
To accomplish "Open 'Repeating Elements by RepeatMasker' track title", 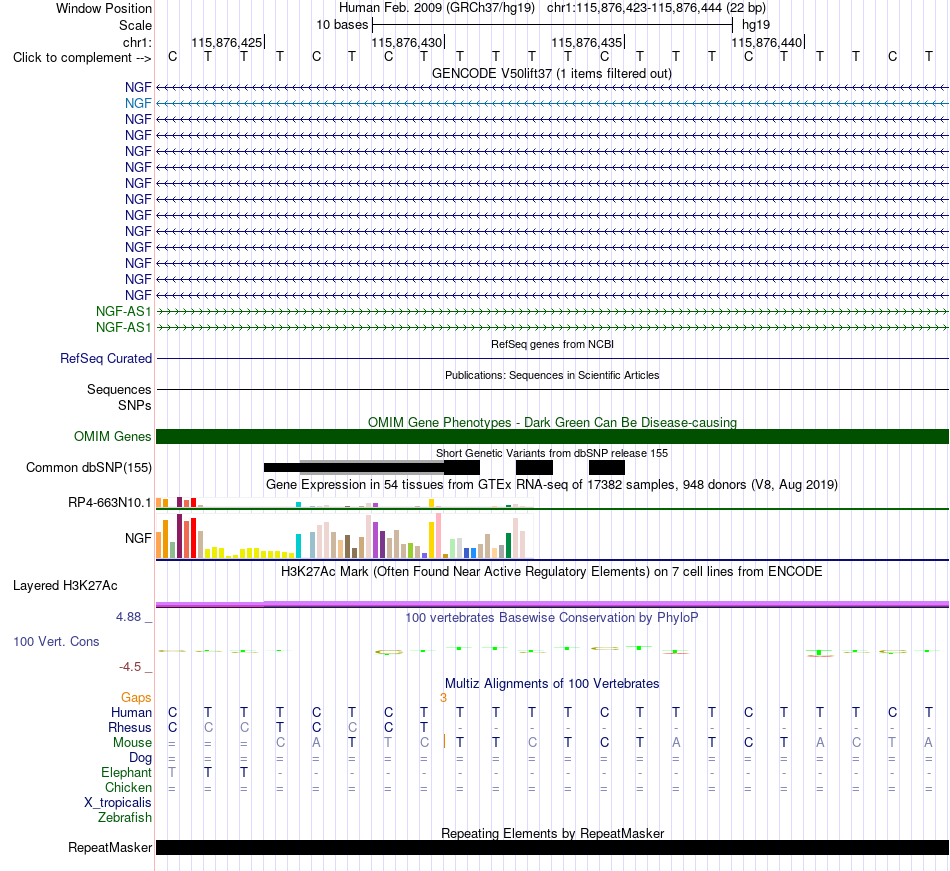I will pyautogui.click(x=553, y=833).
